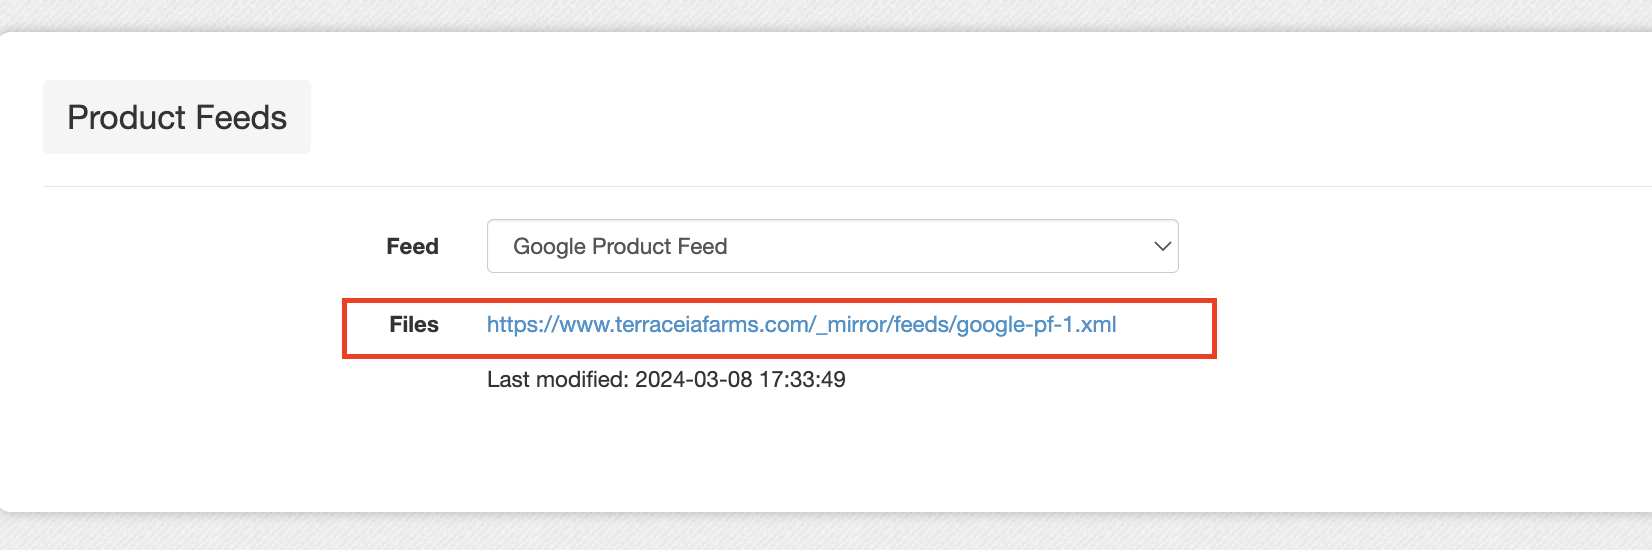Select the Product Feeds tab

point(177,117)
